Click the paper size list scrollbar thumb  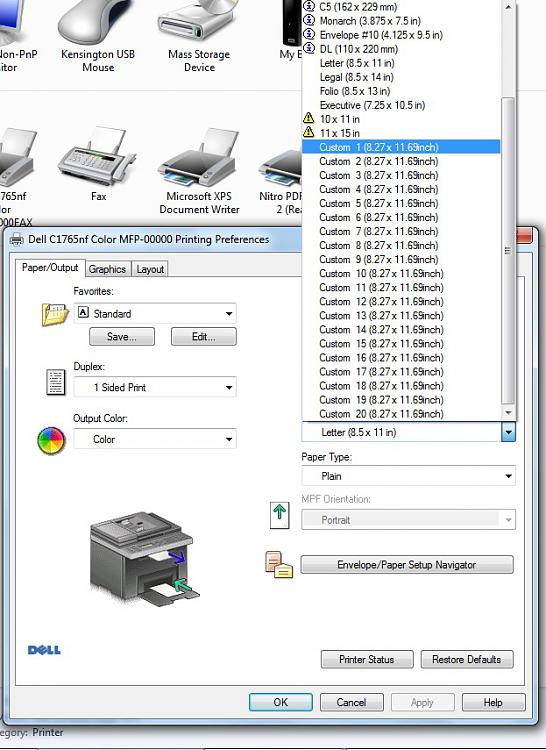508,251
